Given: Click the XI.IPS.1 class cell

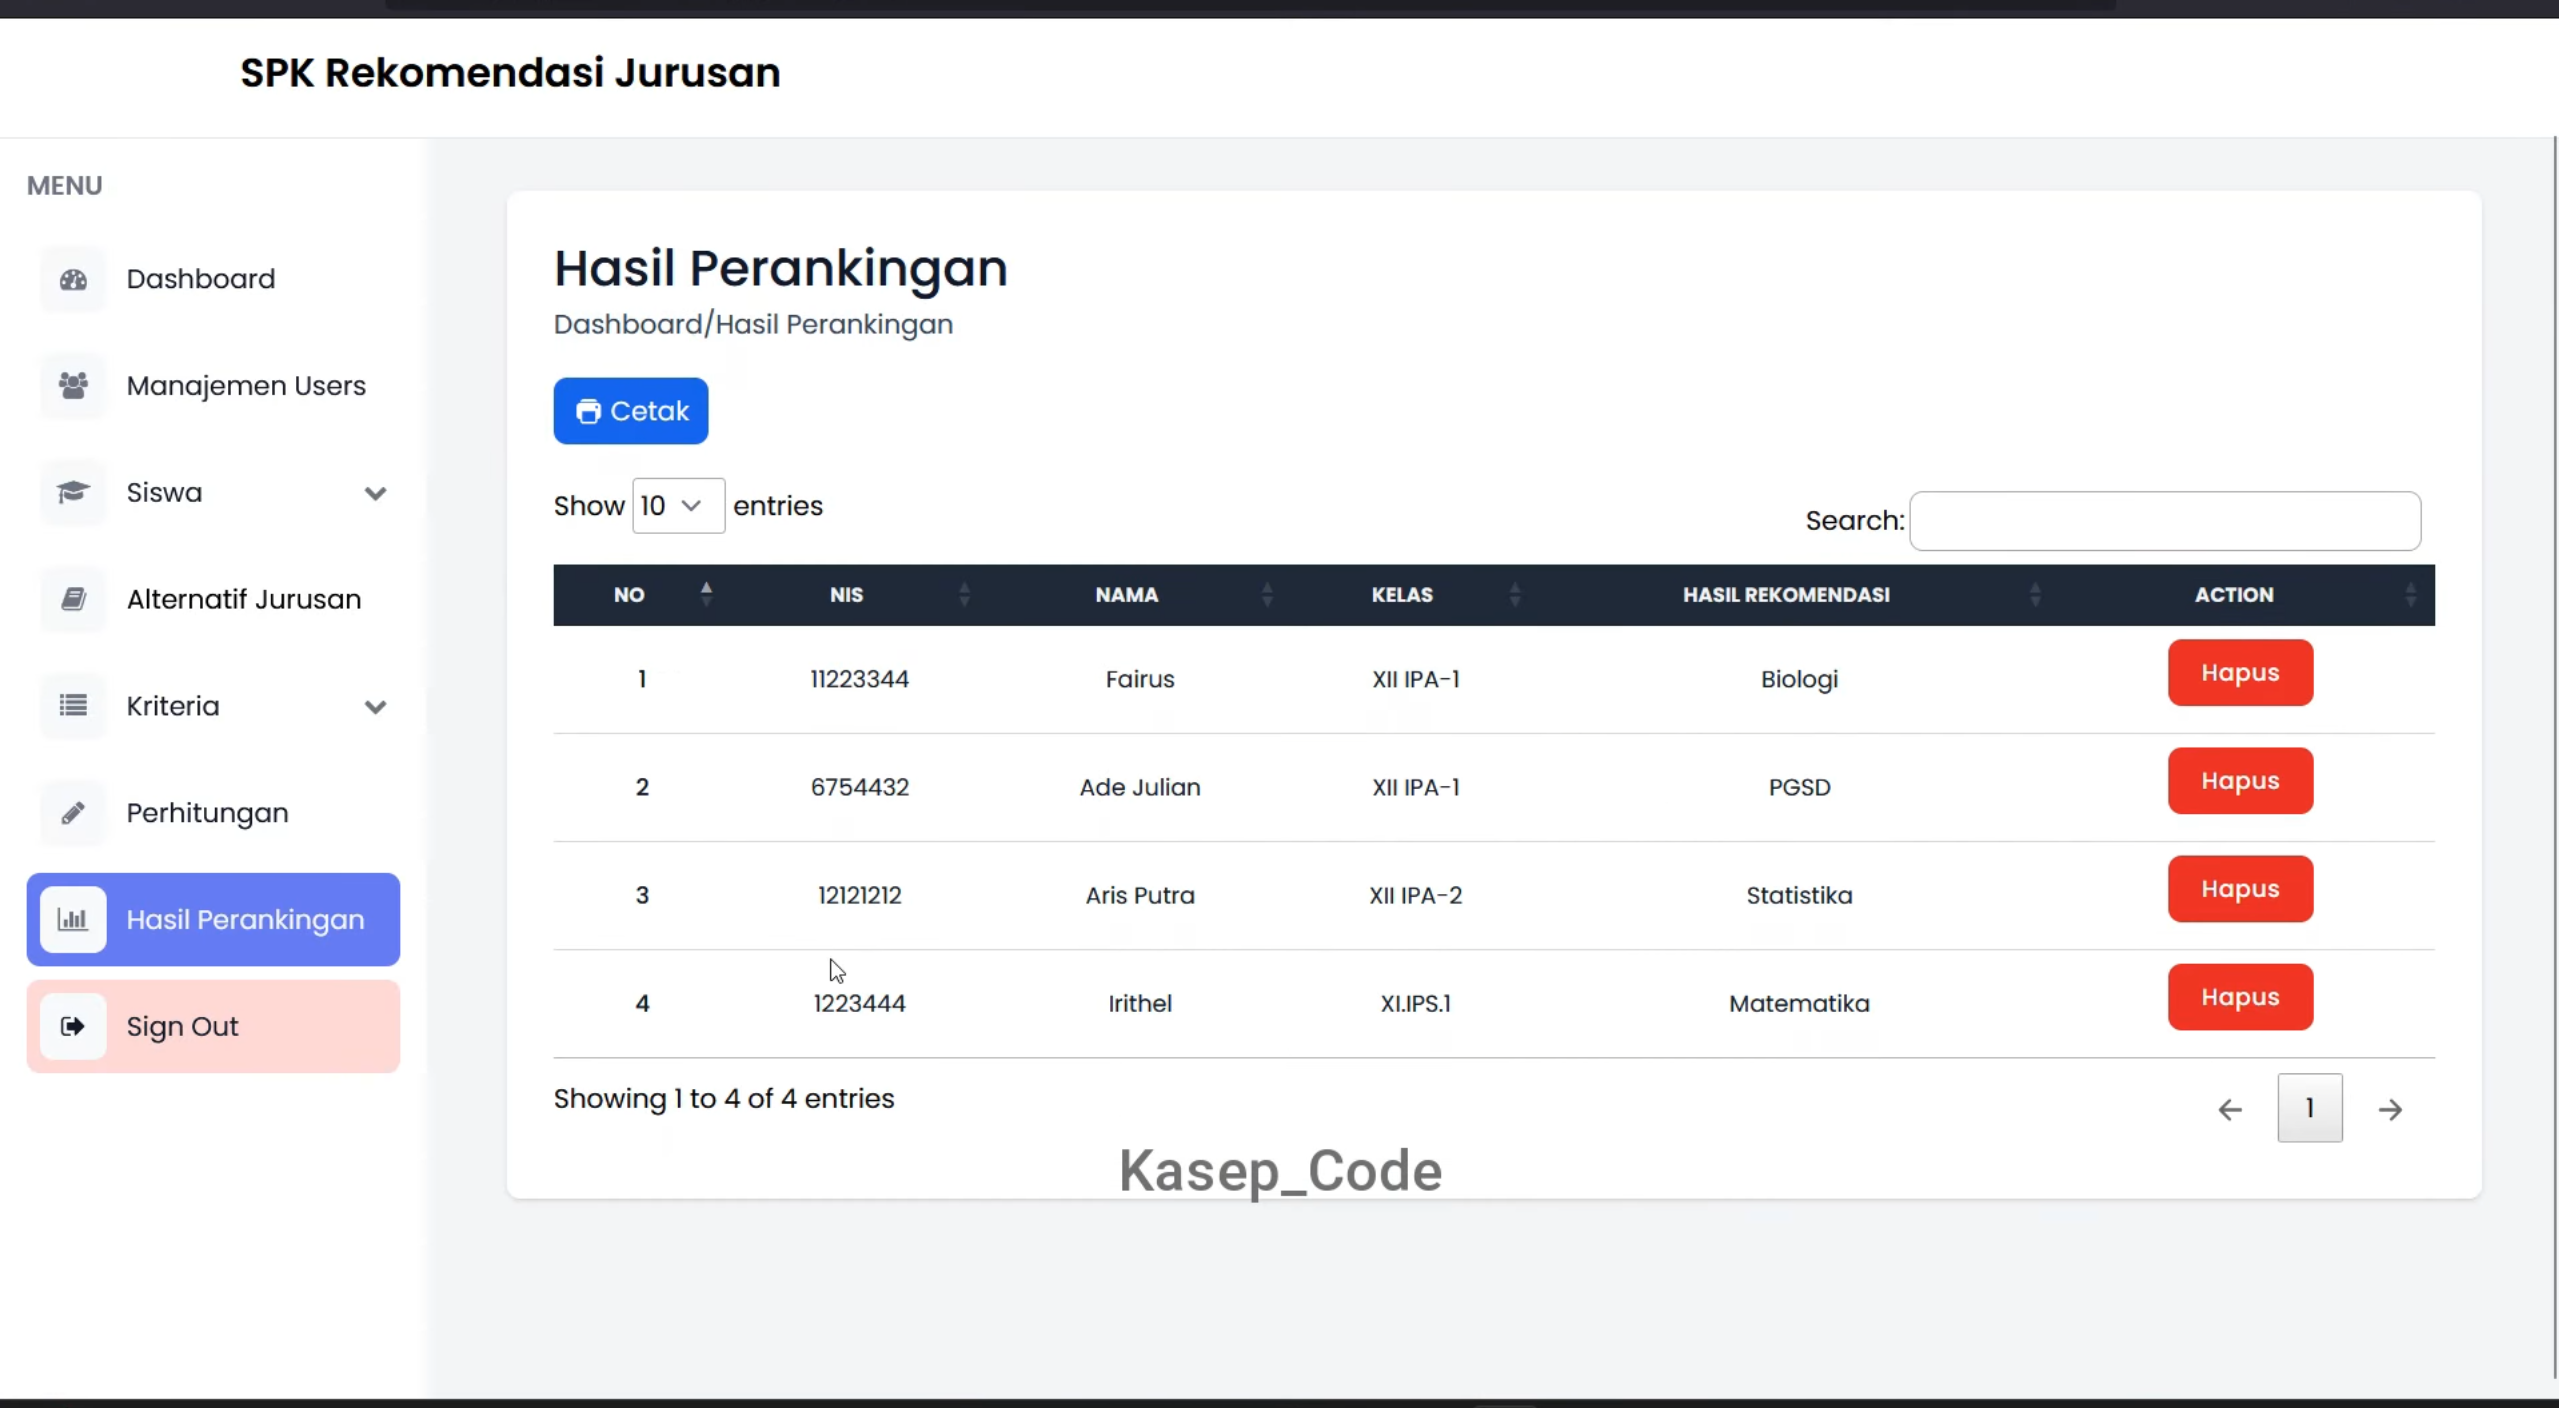Looking at the screenshot, I should (x=1415, y=1003).
